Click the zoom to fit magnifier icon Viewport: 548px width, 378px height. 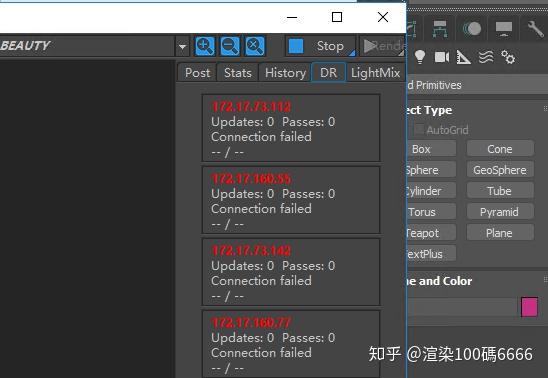tap(255, 46)
